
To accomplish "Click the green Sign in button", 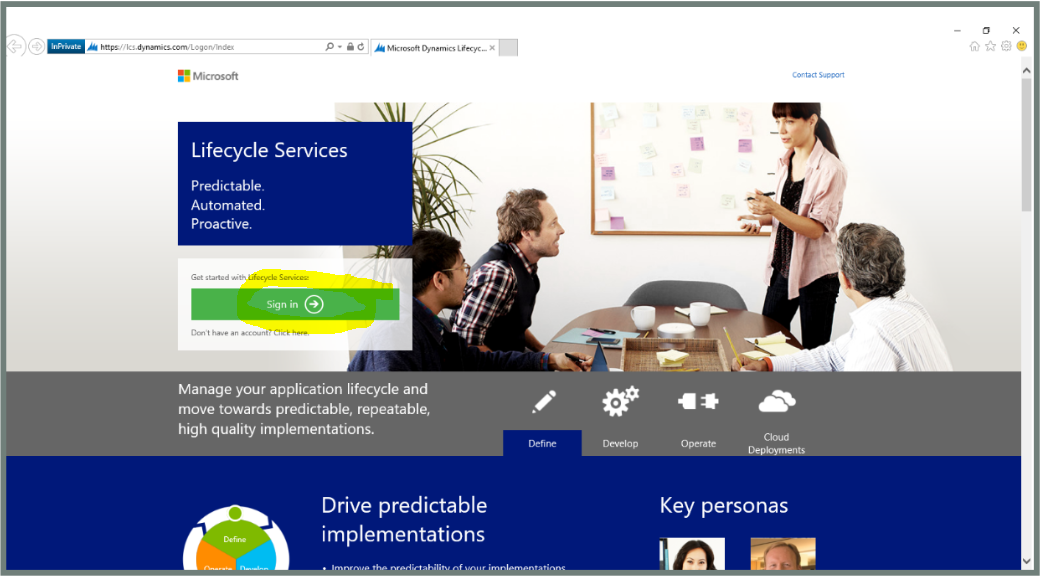I will (x=295, y=304).
